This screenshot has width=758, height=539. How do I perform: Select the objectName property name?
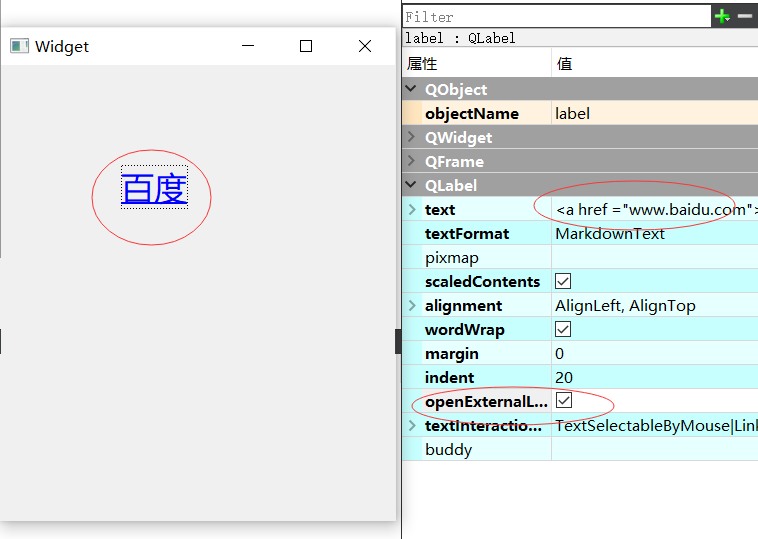click(472, 114)
